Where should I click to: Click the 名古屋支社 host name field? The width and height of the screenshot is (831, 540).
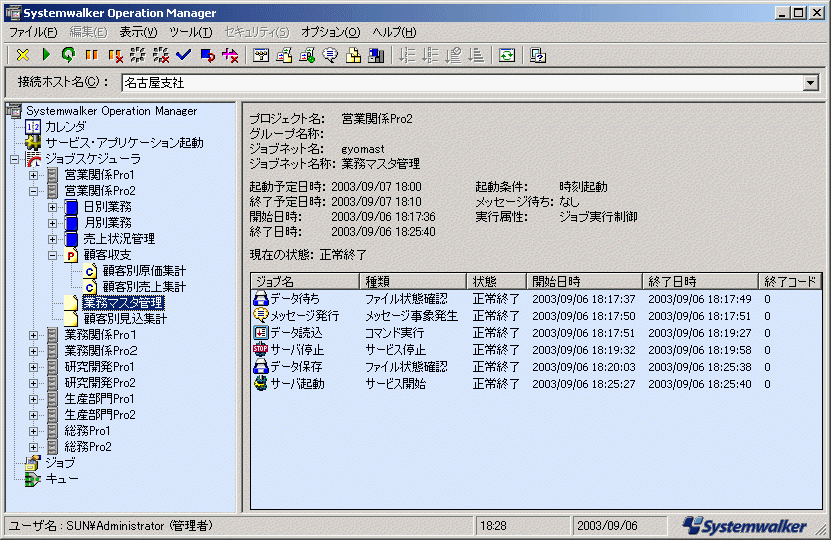(x=462, y=83)
